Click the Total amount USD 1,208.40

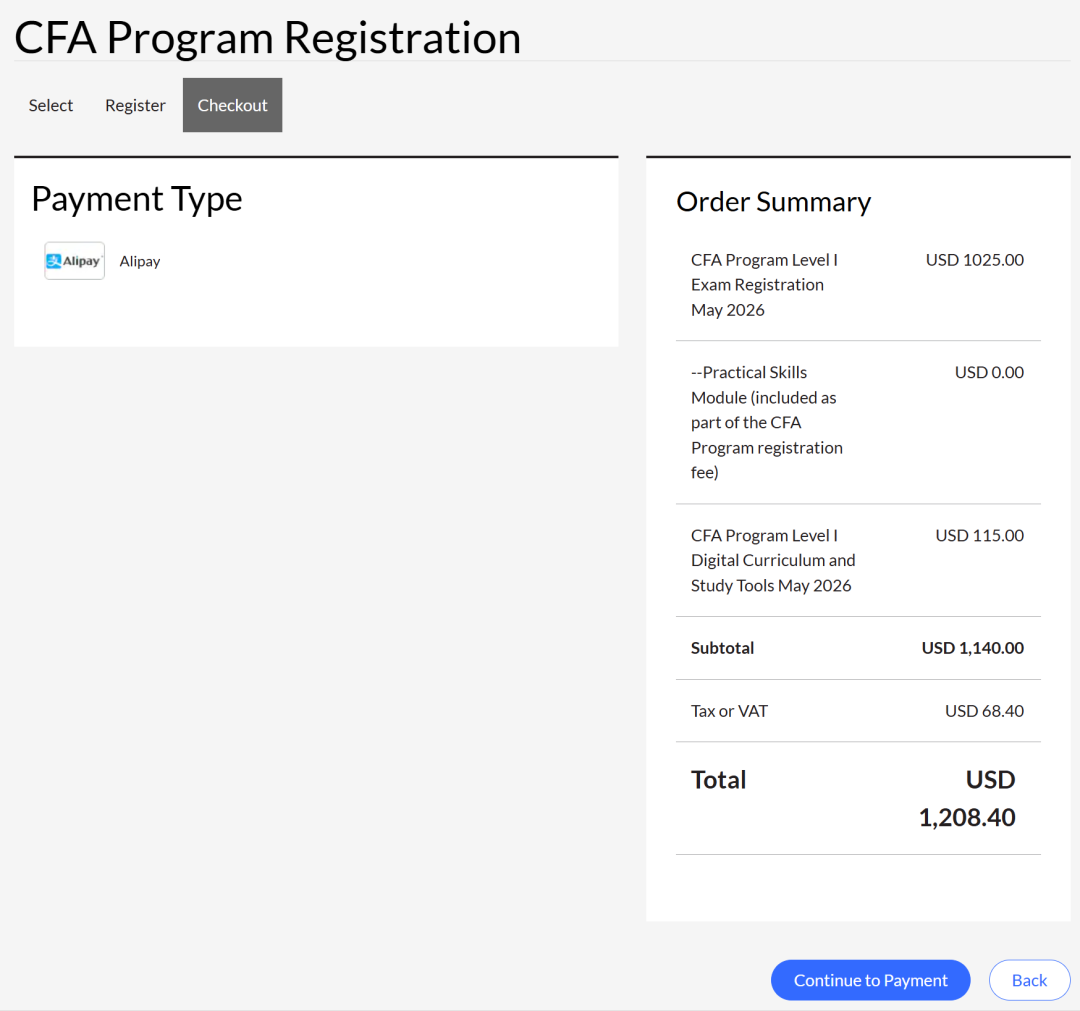[x=967, y=799]
